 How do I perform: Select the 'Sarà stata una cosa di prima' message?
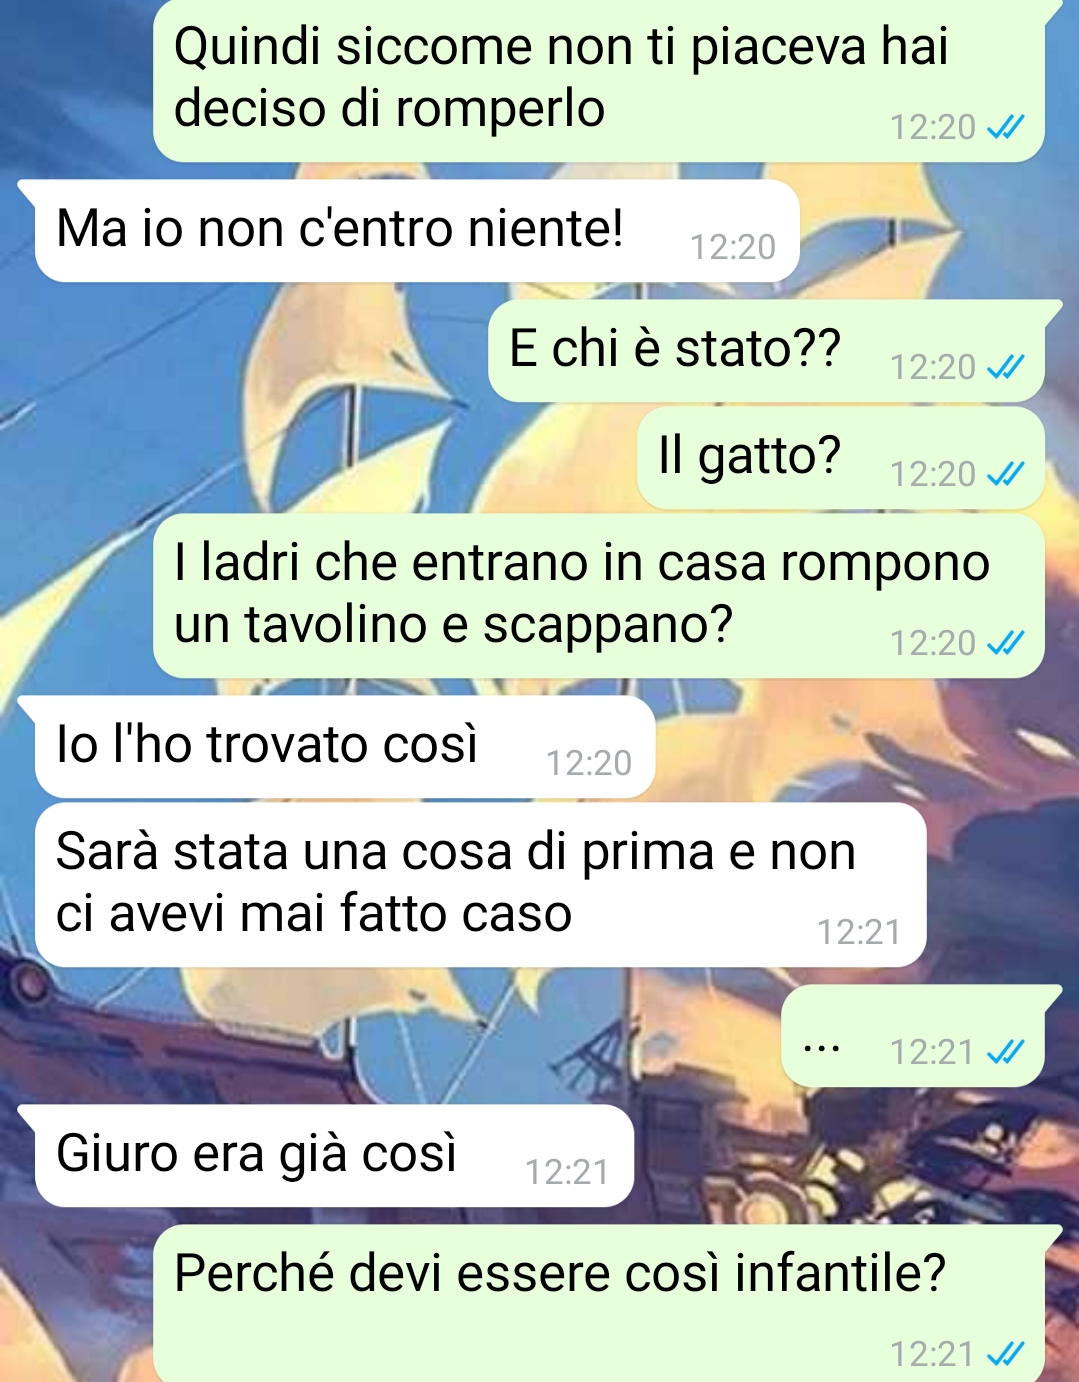click(481, 885)
